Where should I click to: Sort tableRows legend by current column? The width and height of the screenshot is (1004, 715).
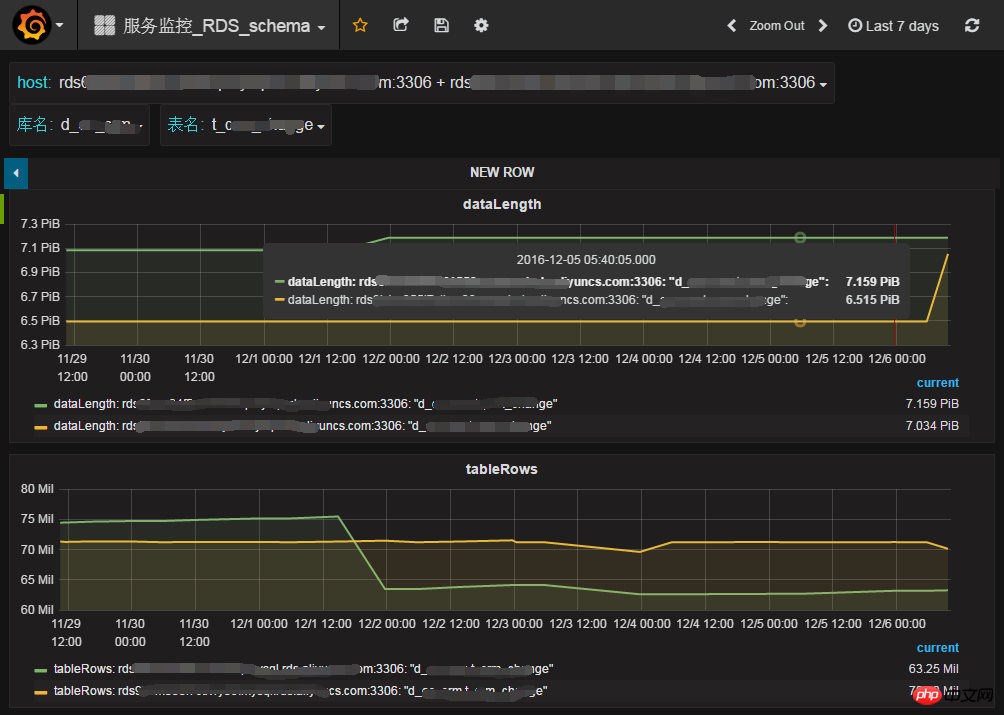[937, 648]
